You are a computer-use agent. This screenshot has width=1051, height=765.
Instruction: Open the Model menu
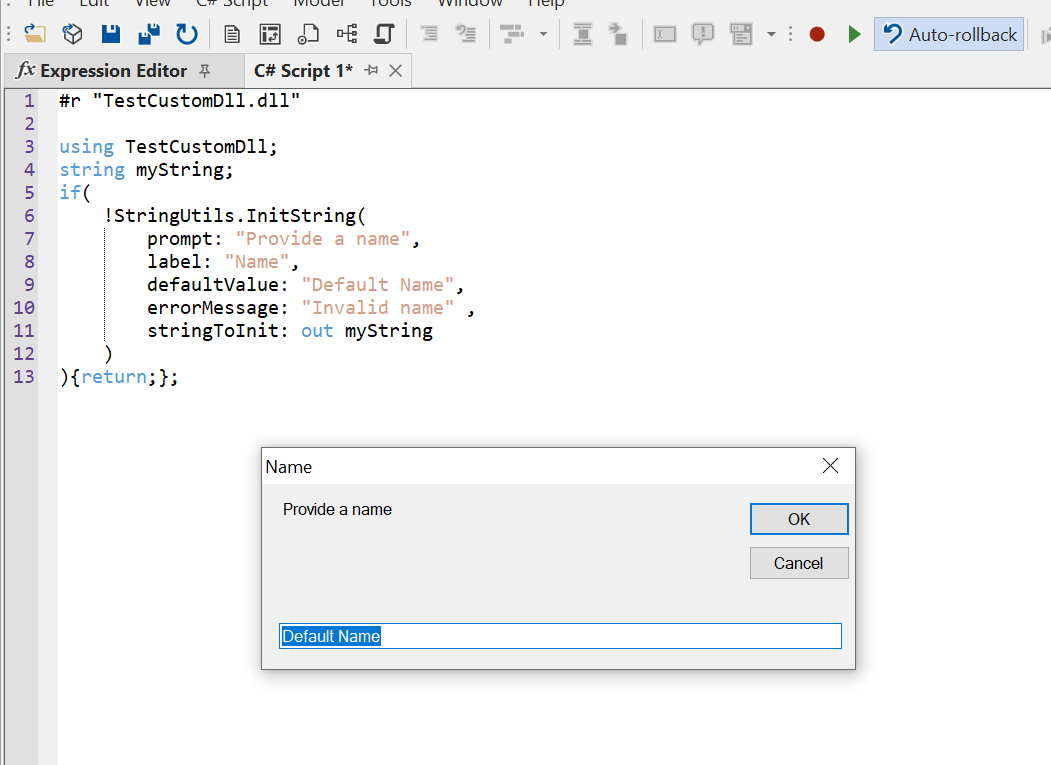318,4
